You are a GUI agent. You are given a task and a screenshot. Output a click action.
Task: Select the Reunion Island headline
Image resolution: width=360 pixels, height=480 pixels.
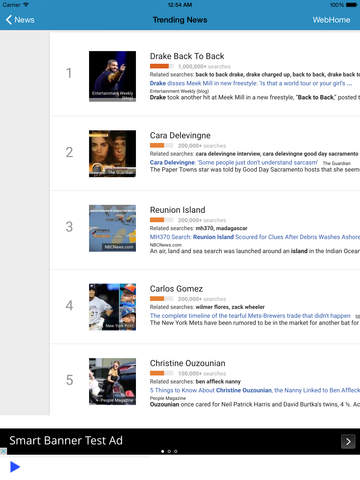click(177, 210)
